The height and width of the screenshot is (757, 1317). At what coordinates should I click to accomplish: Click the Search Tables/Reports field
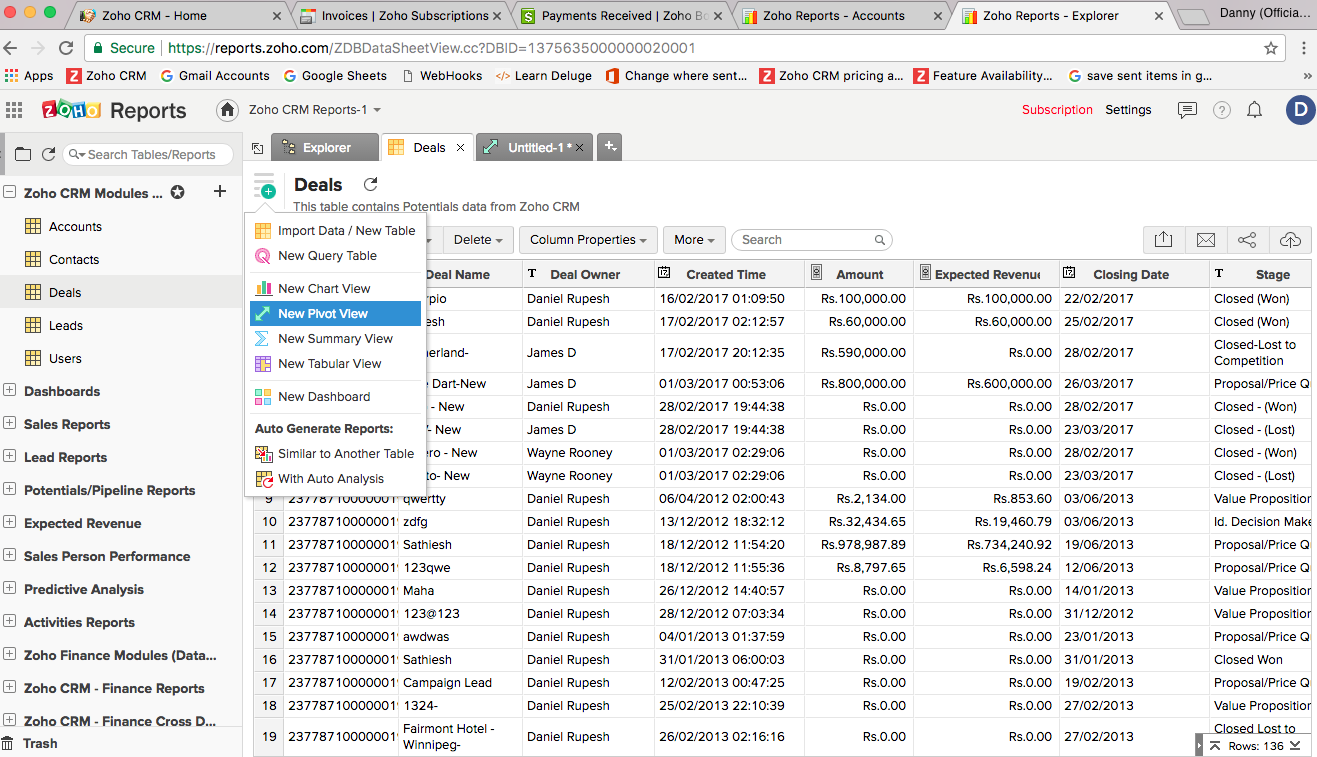tap(148, 155)
